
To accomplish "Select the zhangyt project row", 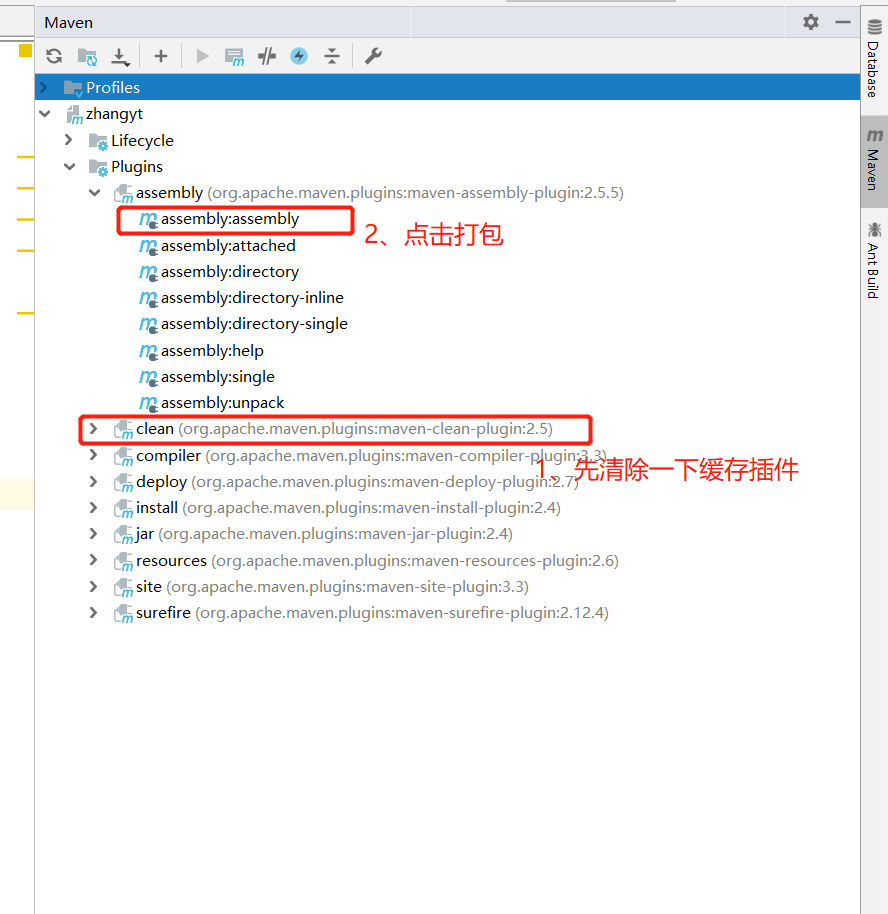I will [x=447, y=114].
